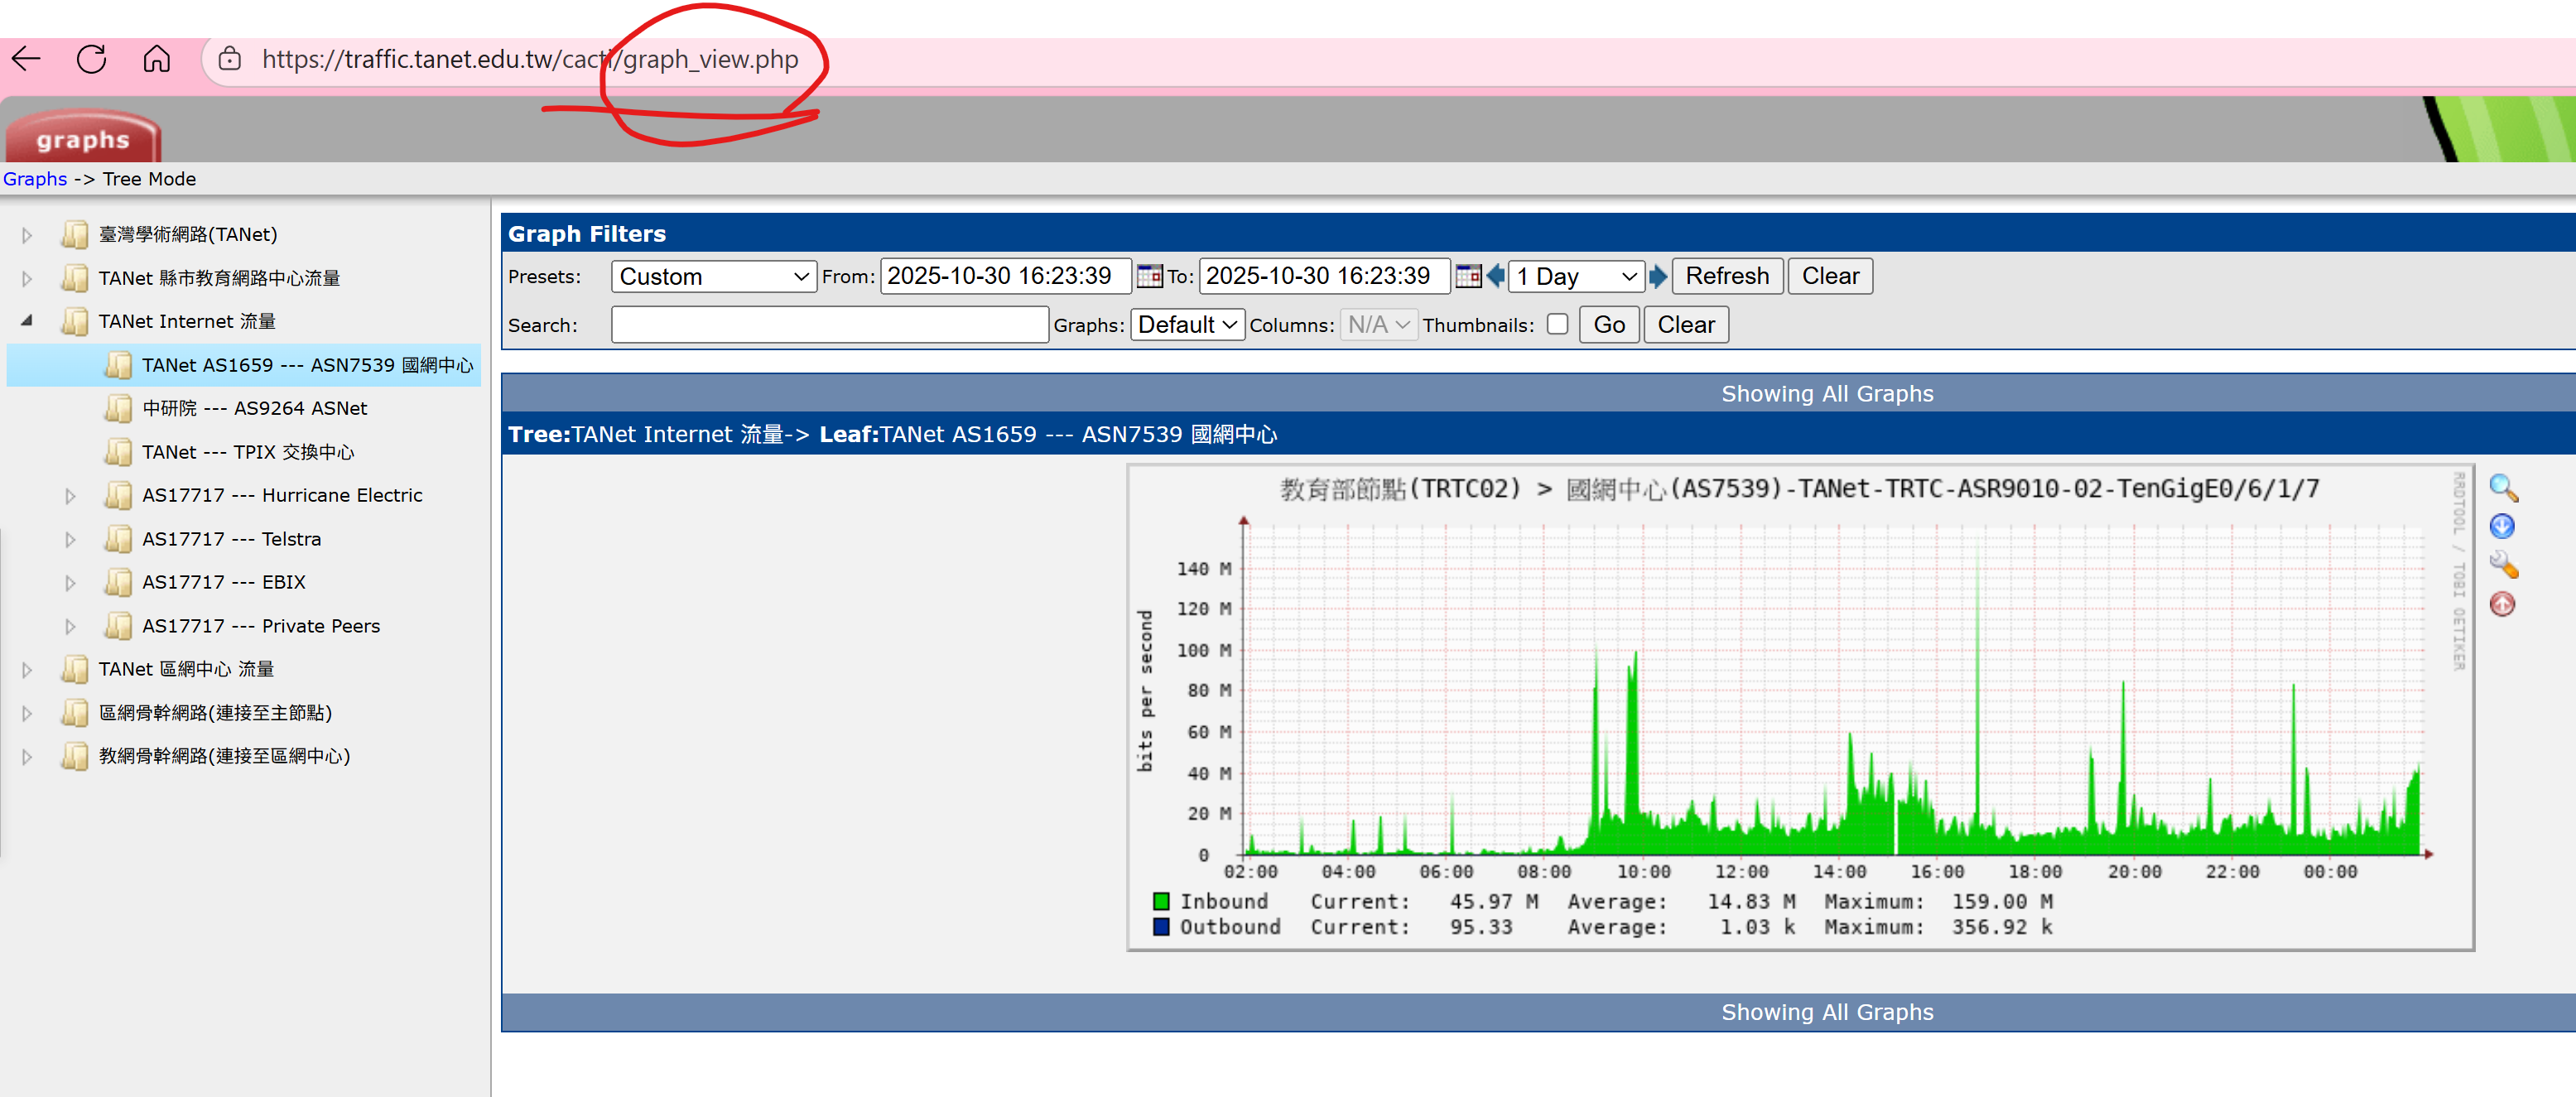The image size is (2576, 1097).
Task: Expand TANet 區網中心 流量 node
Action: tap(27, 669)
